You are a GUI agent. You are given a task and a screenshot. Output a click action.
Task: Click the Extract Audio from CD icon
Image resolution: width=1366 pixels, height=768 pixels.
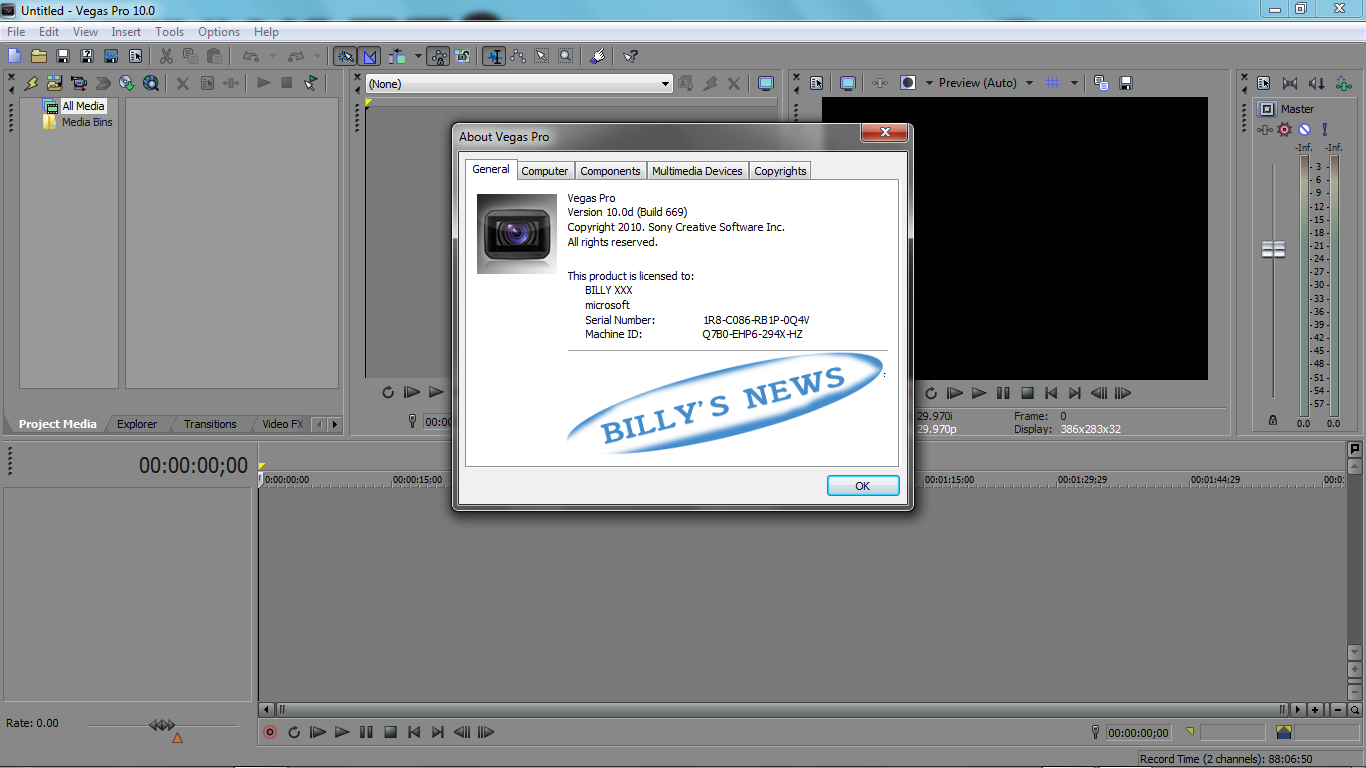126,83
